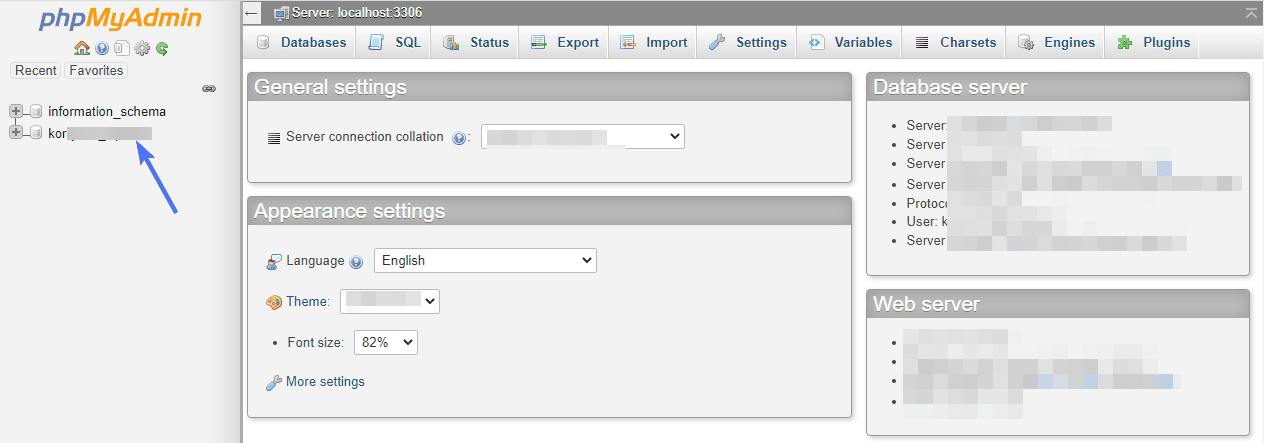The width and height of the screenshot is (1264, 443).
Task: Click the phpMyAdmin logo
Action: pos(120,19)
